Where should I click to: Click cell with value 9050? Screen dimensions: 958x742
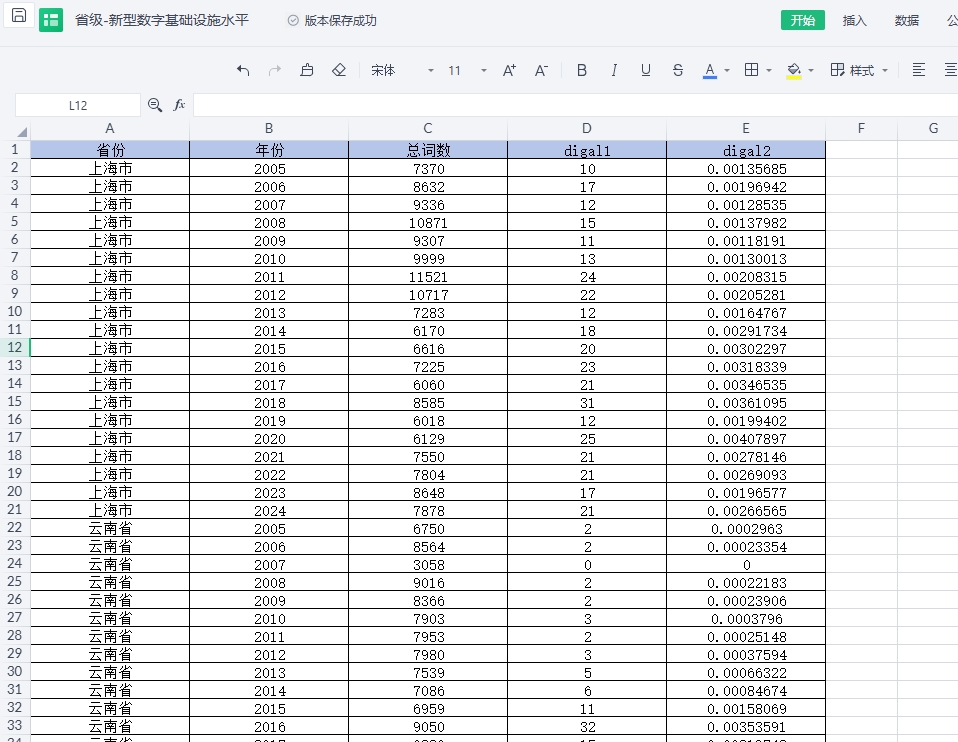tap(428, 726)
